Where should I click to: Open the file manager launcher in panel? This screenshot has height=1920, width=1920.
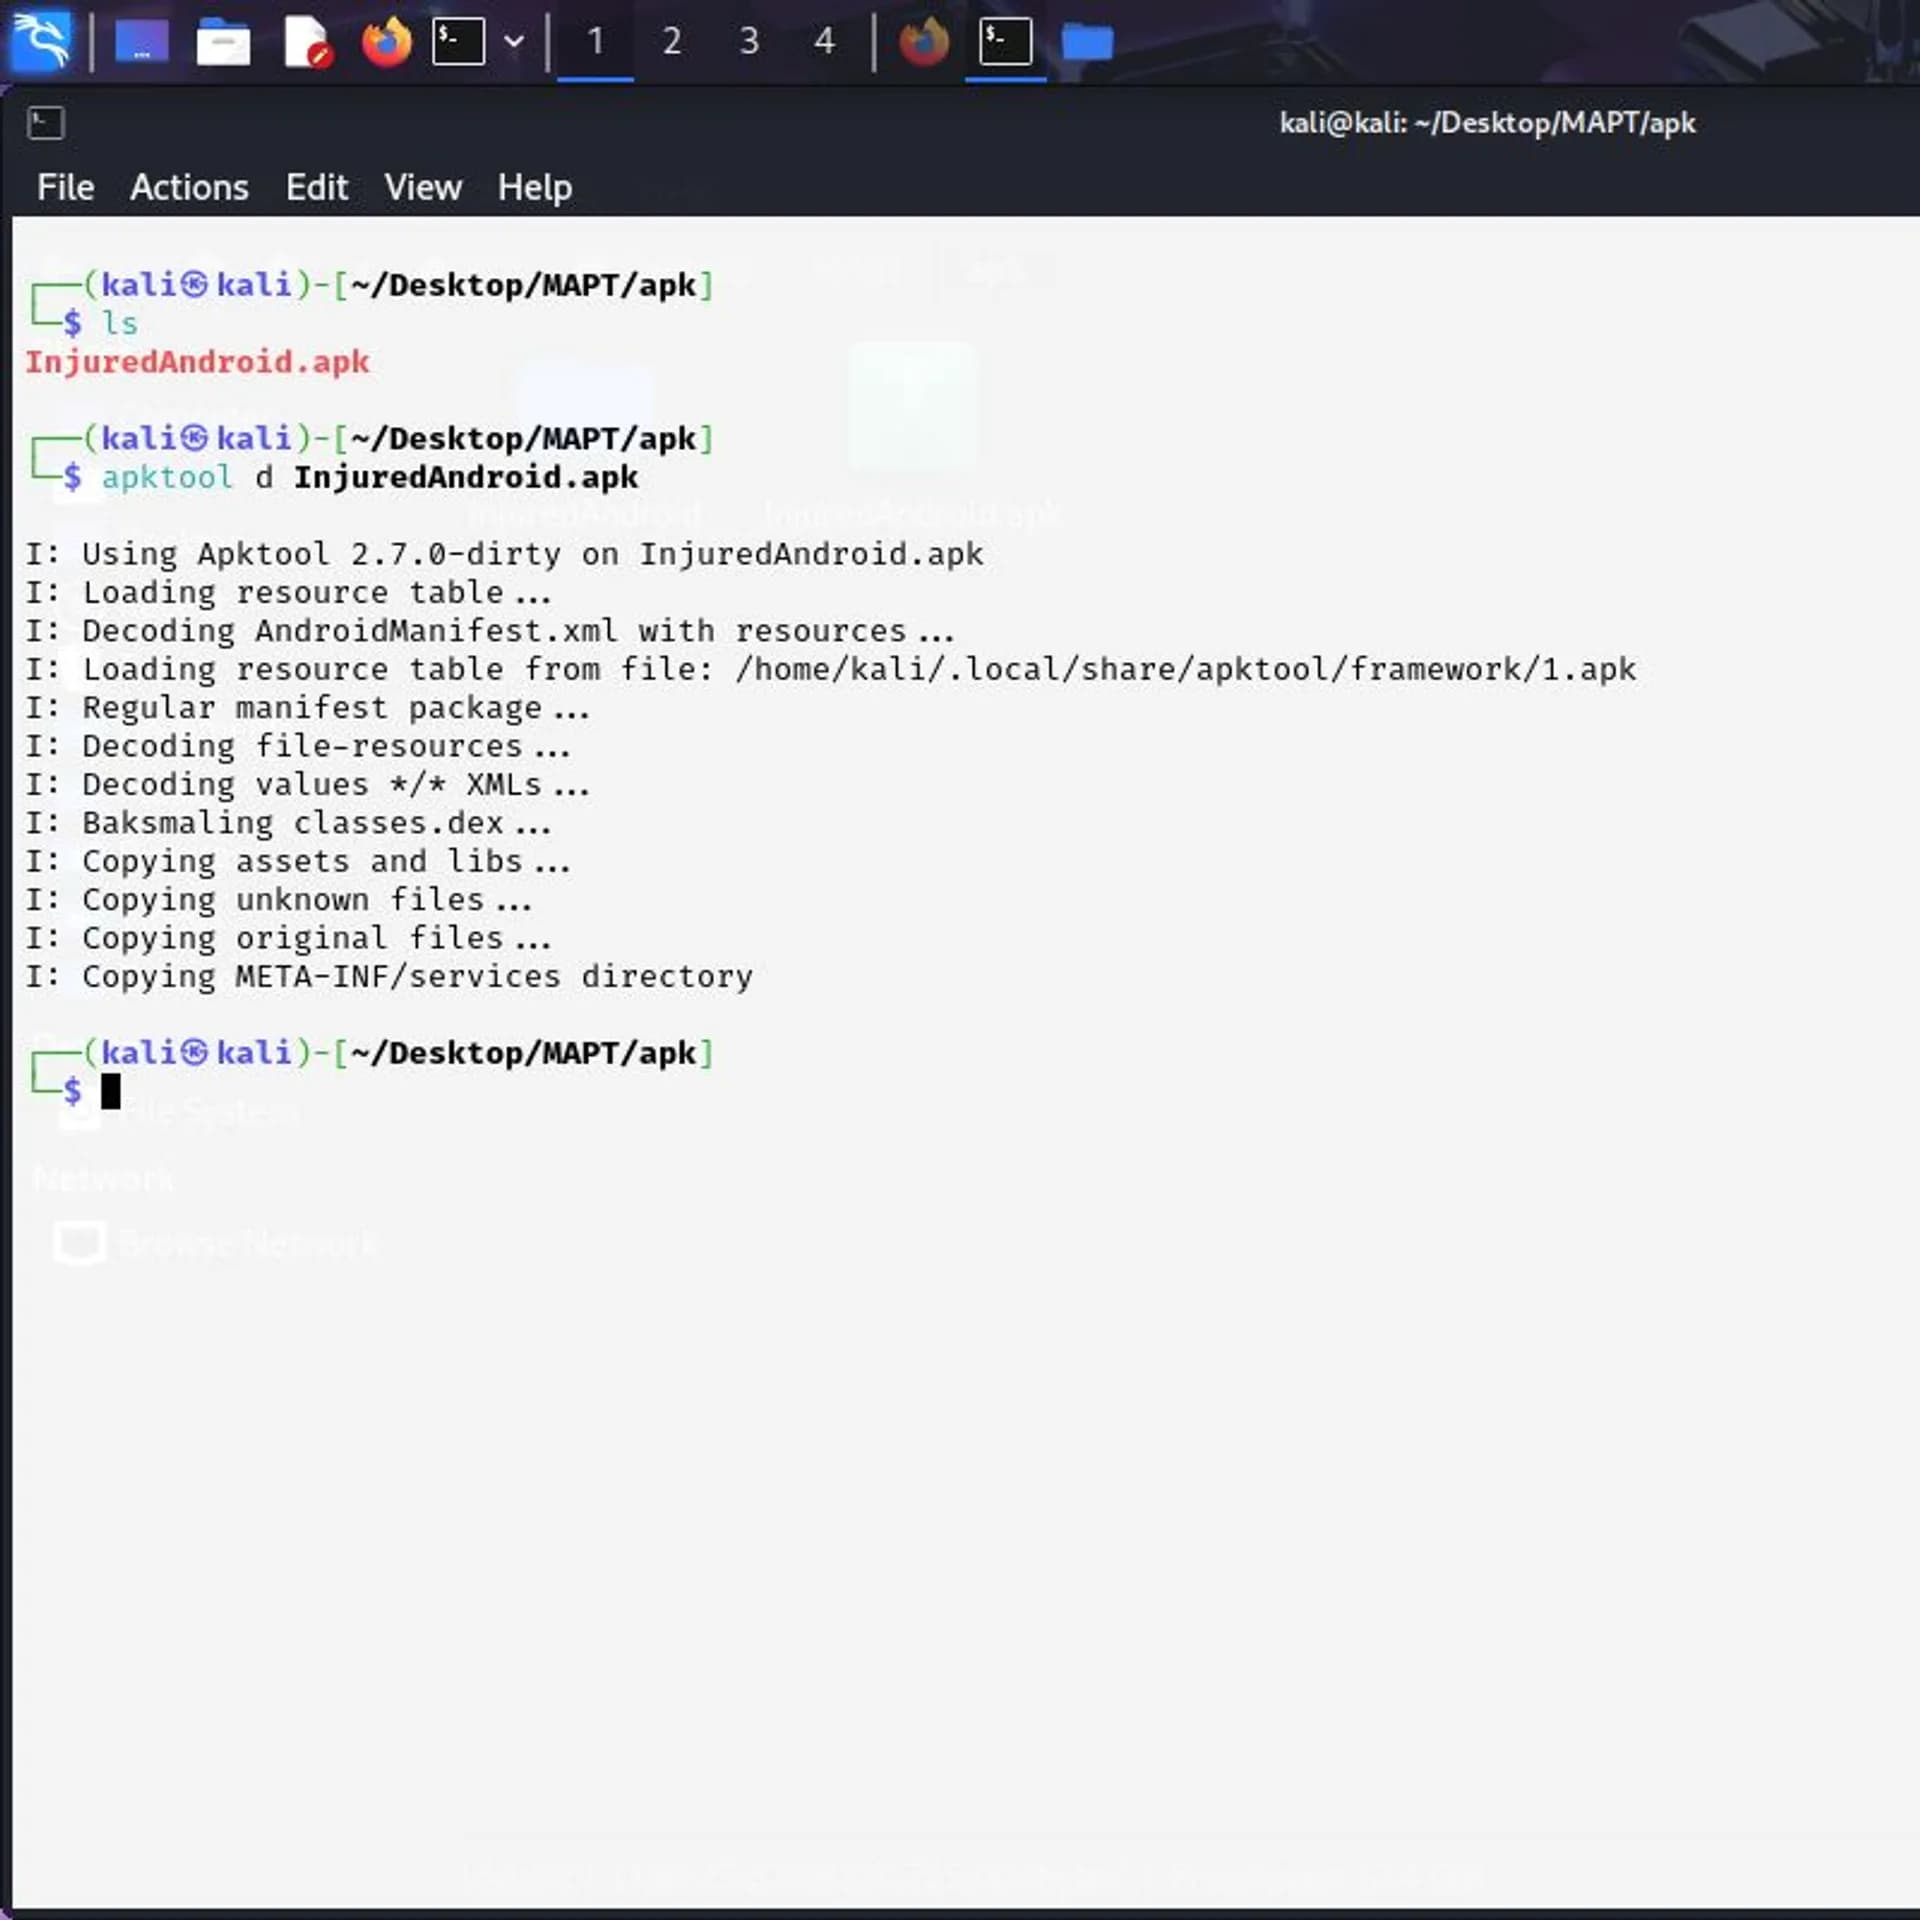[223, 41]
